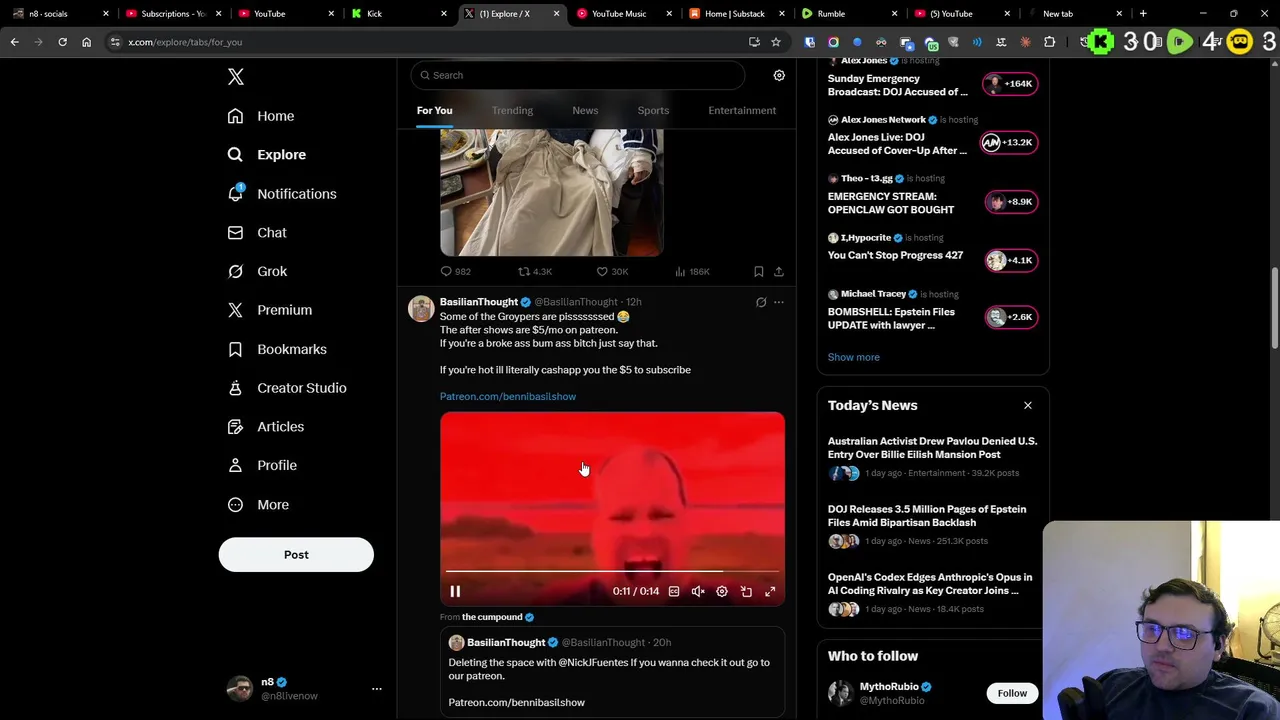The width and height of the screenshot is (1280, 720).
Task: Go back in the browser
Action: (x=14, y=42)
